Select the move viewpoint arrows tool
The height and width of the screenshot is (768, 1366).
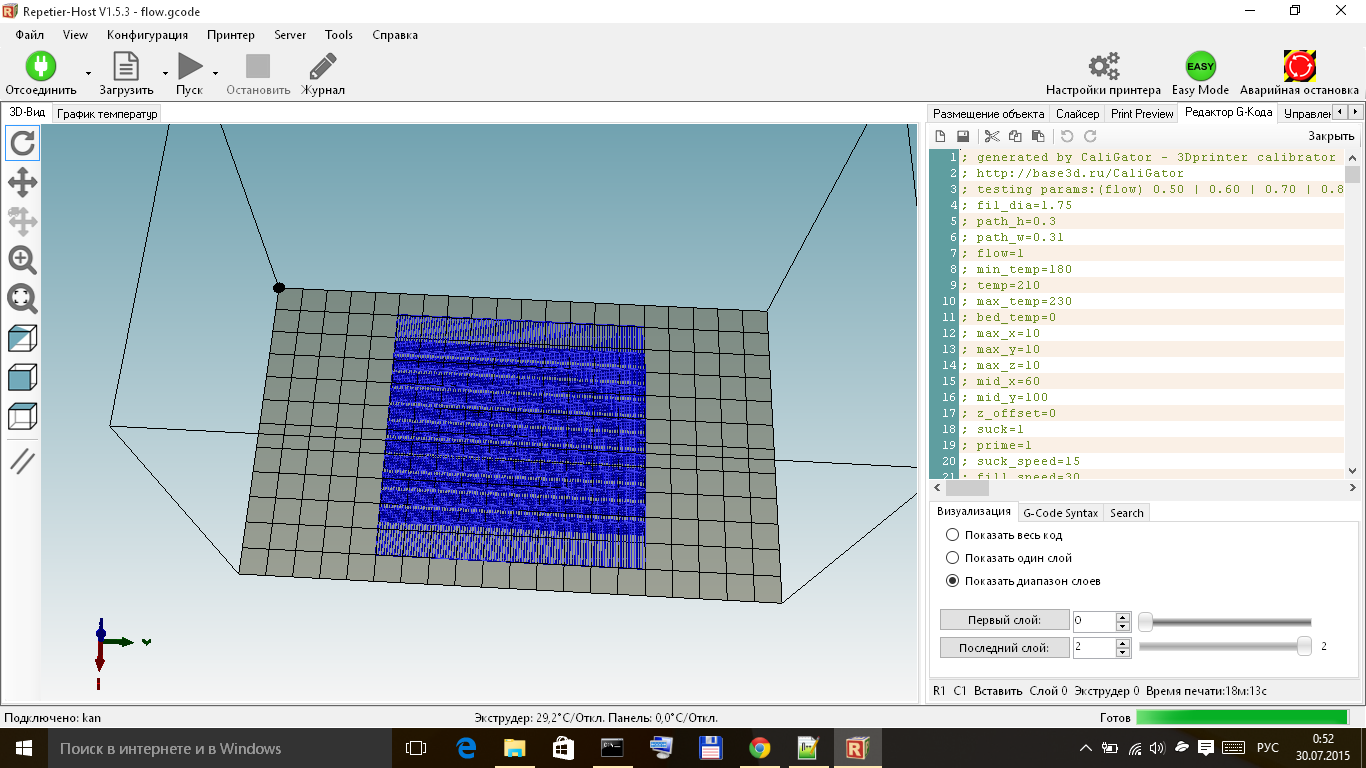pos(23,182)
